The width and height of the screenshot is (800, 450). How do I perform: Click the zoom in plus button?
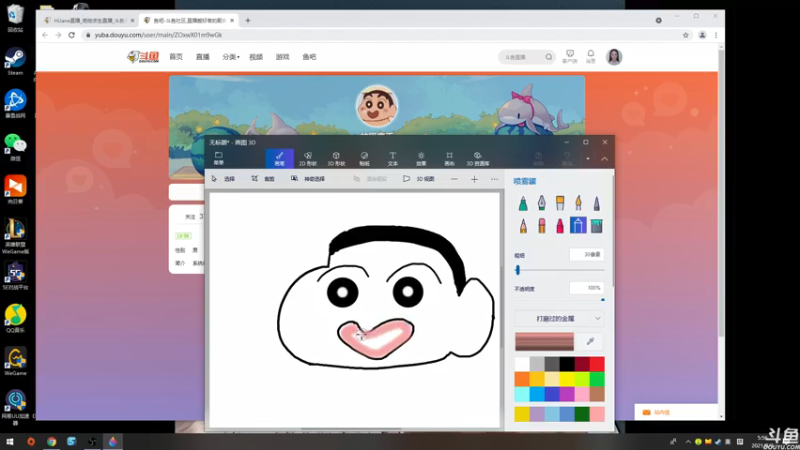tap(474, 179)
